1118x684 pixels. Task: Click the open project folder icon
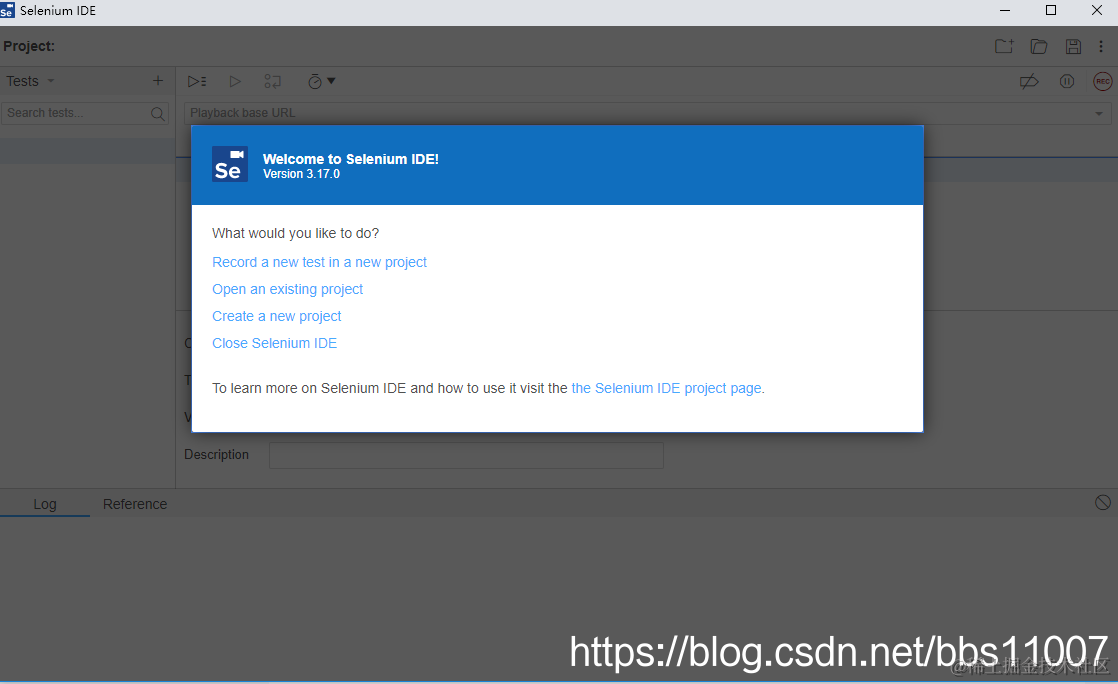(x=1039, y=46)
